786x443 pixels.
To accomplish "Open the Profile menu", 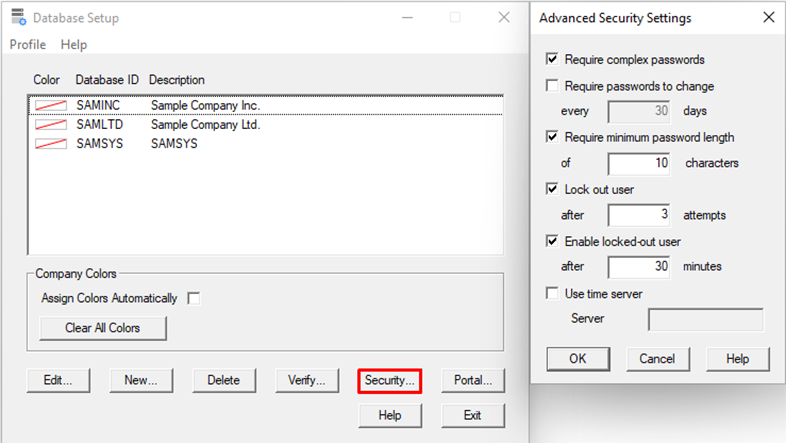I will [28, 45].
